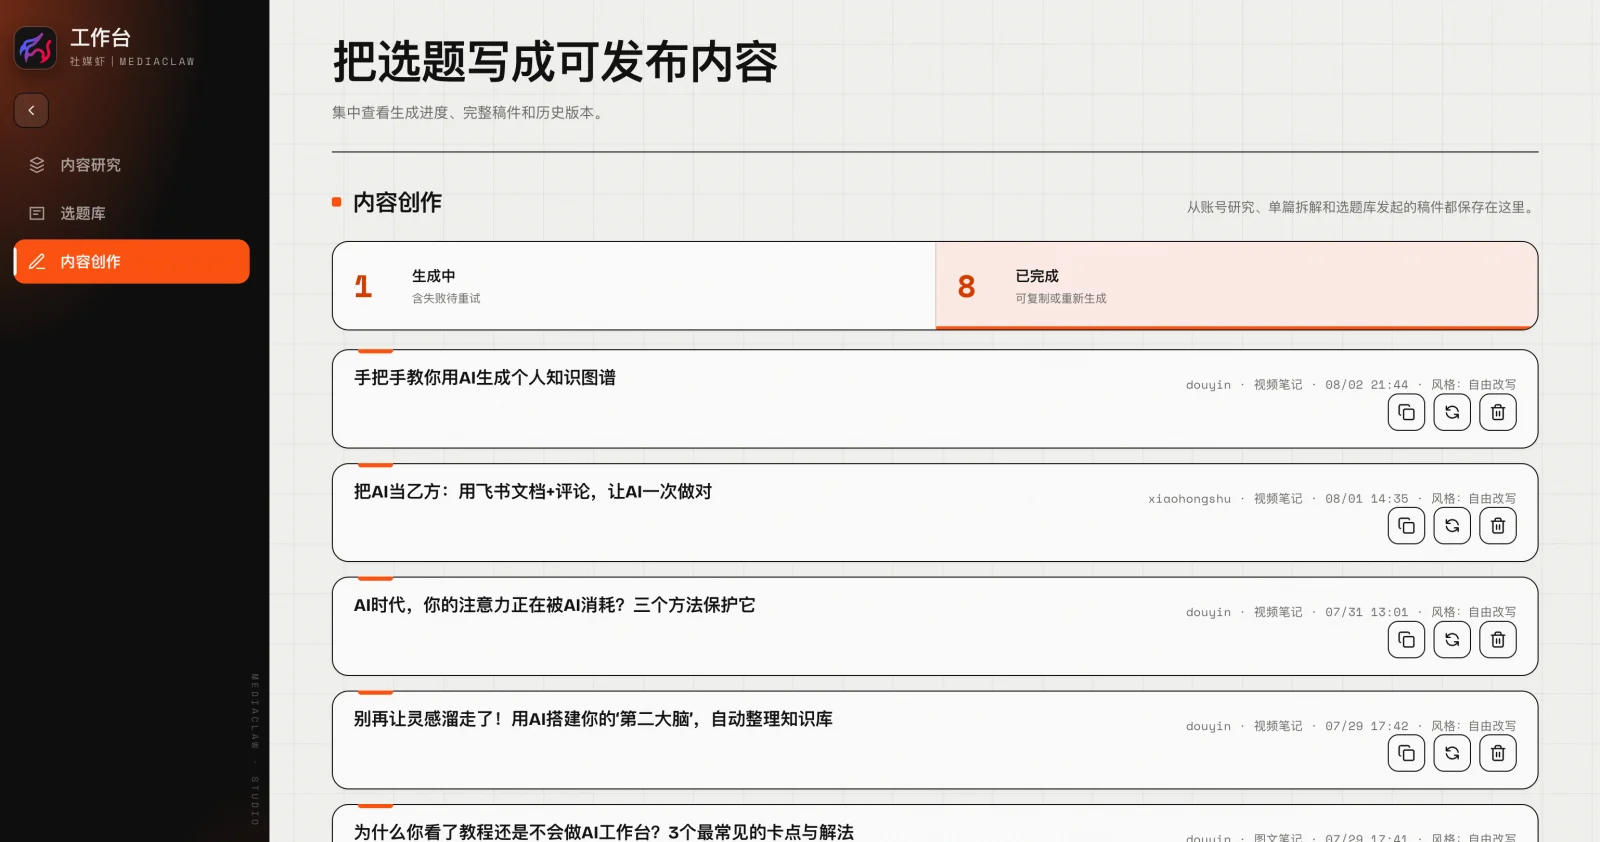Open 把AI当乙方：用飞书文档+评论 title
Screen dimensions: 1600x842
pyautogui.click(x=533, y=492)
